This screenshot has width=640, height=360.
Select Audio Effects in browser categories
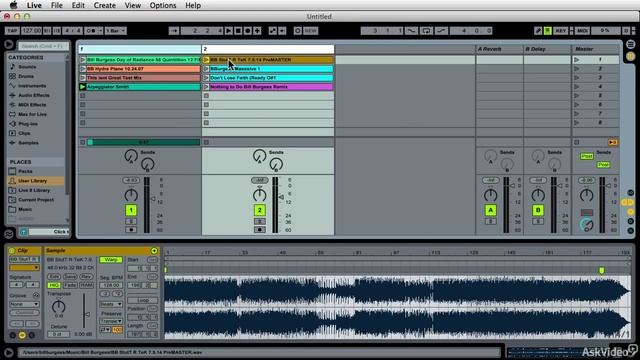[x=34, y=95]
